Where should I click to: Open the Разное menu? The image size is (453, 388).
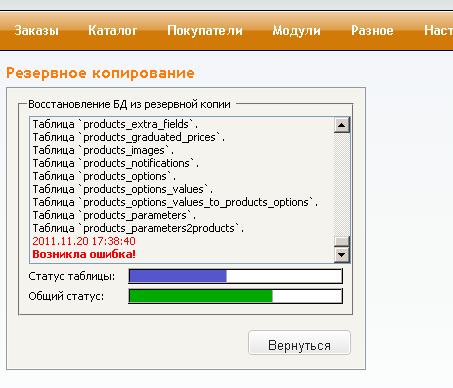click(372, 31)
